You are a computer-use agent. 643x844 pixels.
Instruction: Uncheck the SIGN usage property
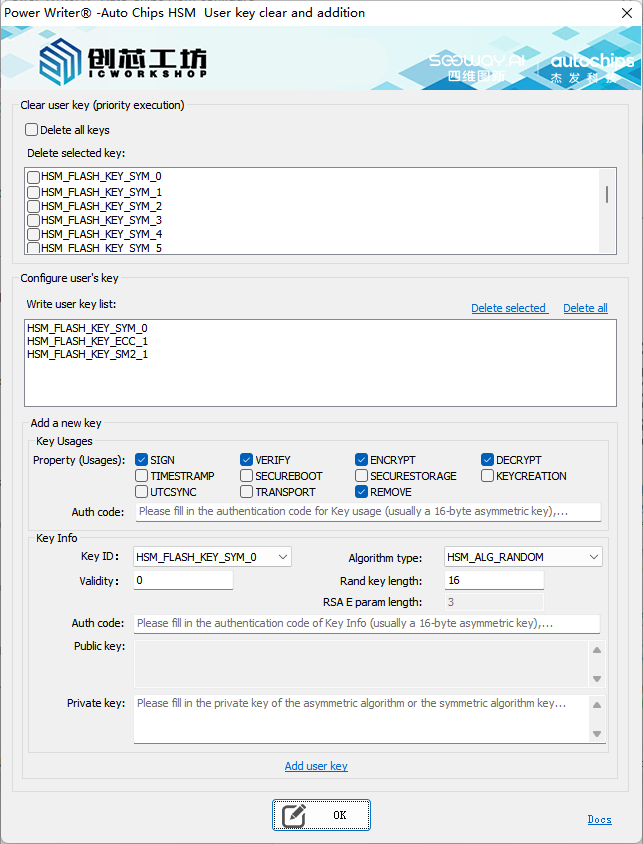pyautogui.click(x=142, y=460)
